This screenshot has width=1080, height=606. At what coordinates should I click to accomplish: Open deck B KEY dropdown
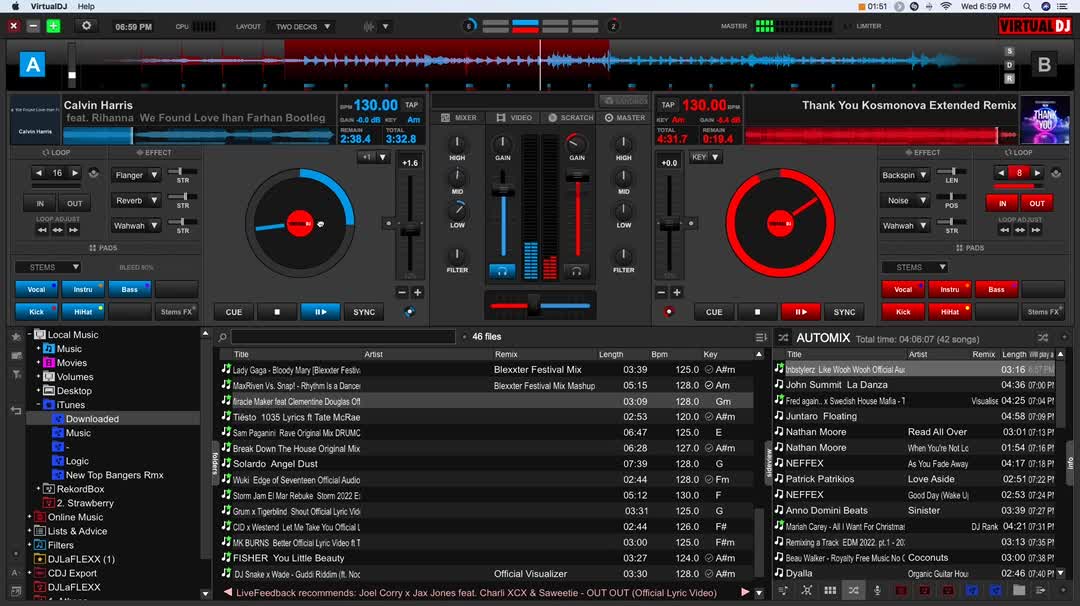705,157
